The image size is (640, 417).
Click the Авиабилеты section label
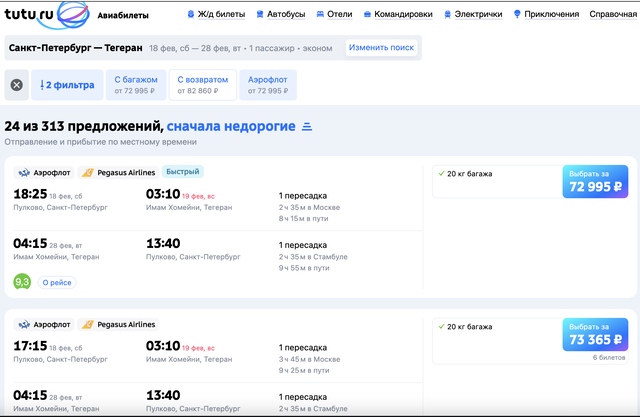[x=123, y=16]
